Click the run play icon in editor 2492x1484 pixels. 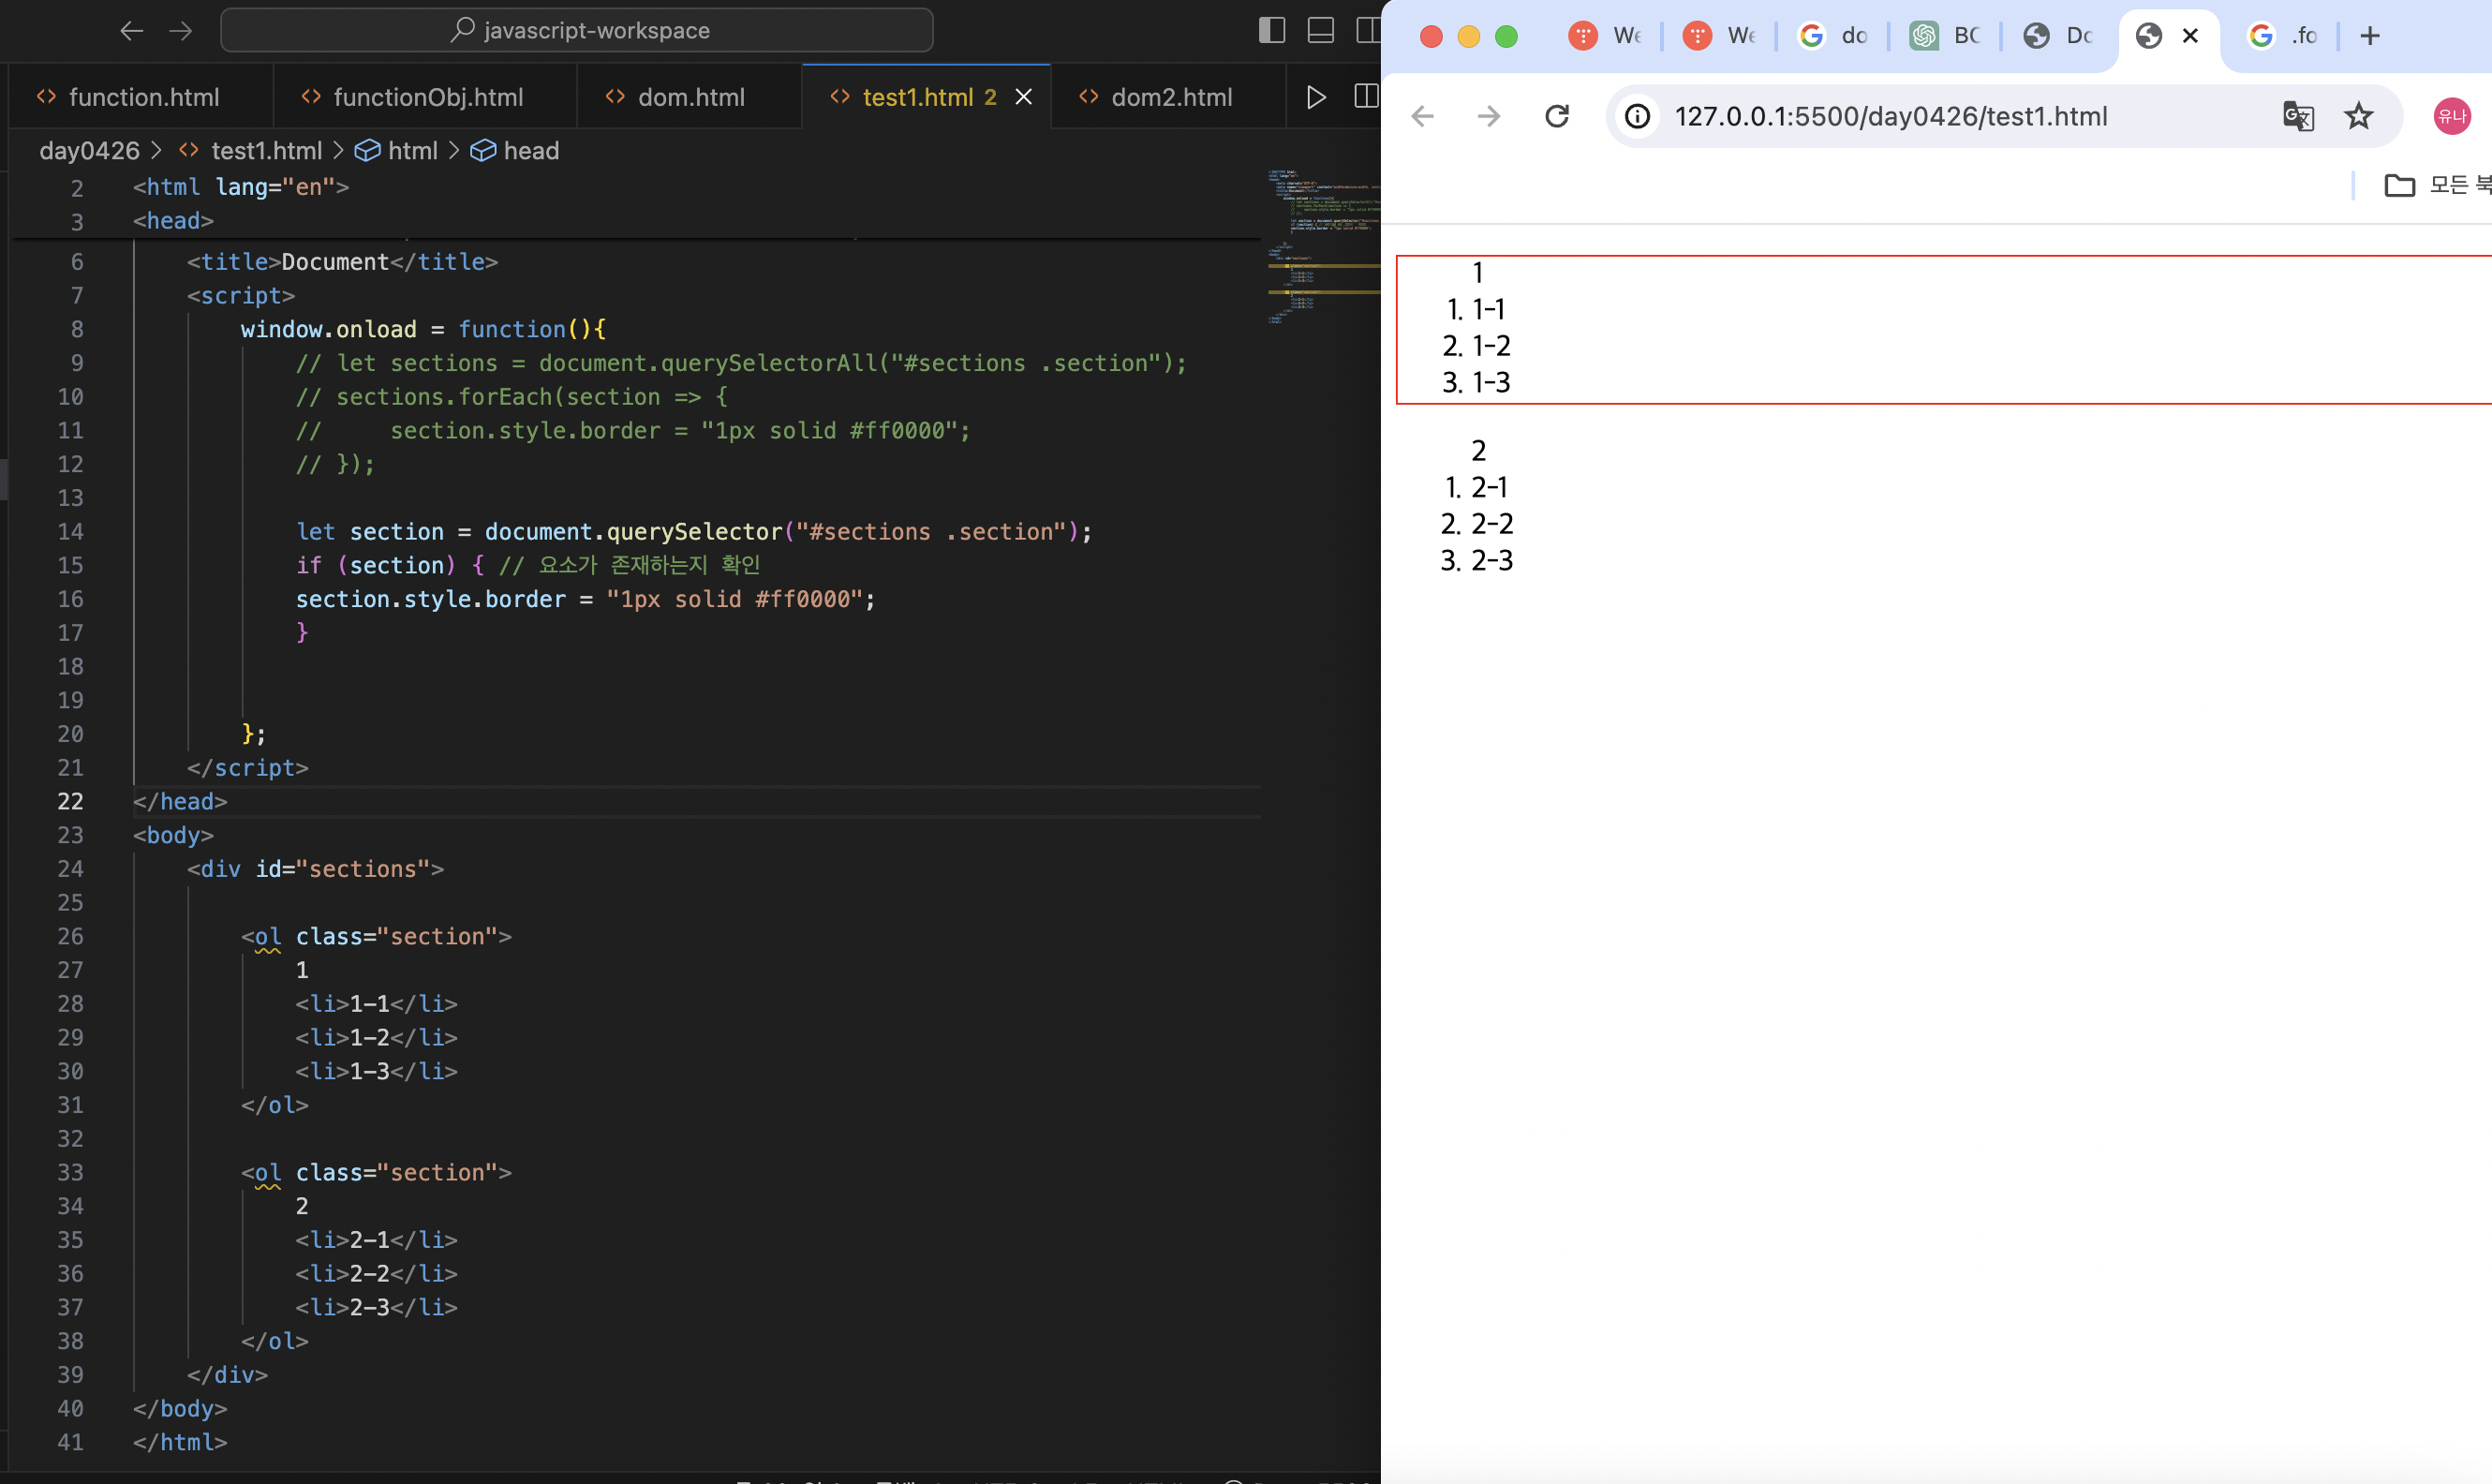[x=1316, y=97]
